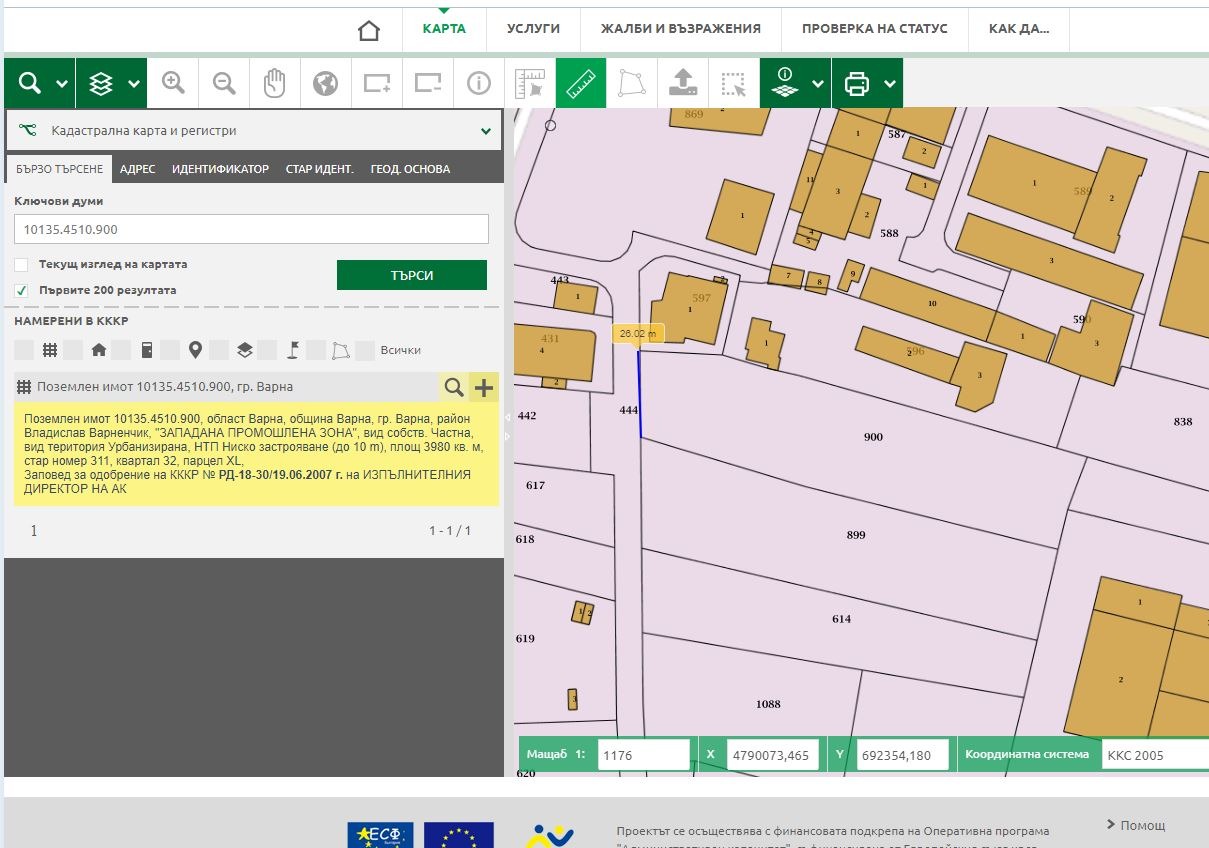The width and height of the screenshot is (1209, 848).
Task: Toggle the 'Всички' filter checkbox
Action: (x=365, y=350)
